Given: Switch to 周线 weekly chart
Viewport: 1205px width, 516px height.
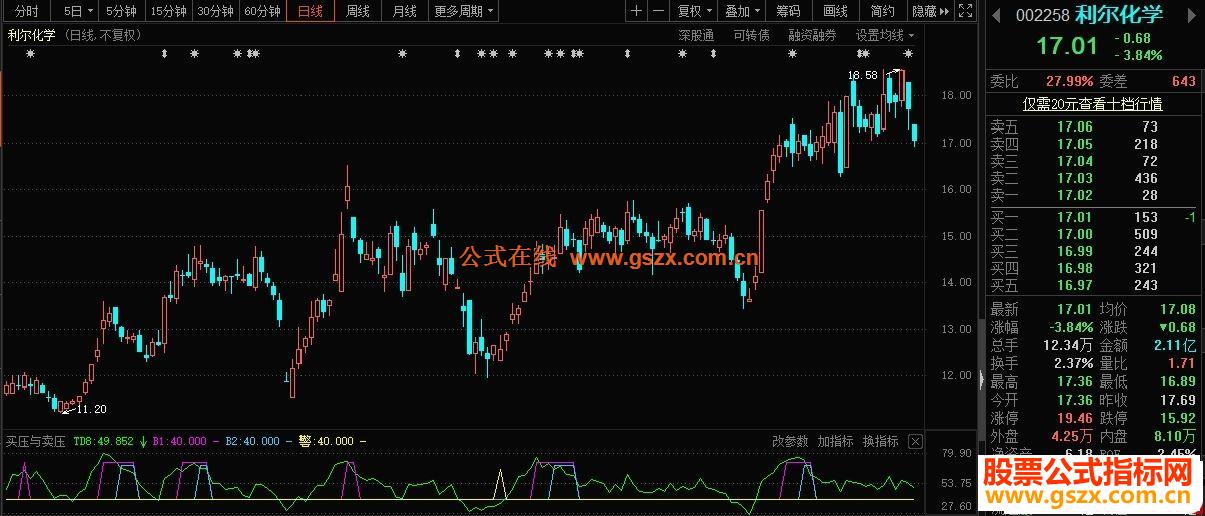Looking at the screenshot, I should (x=358, y=12).
